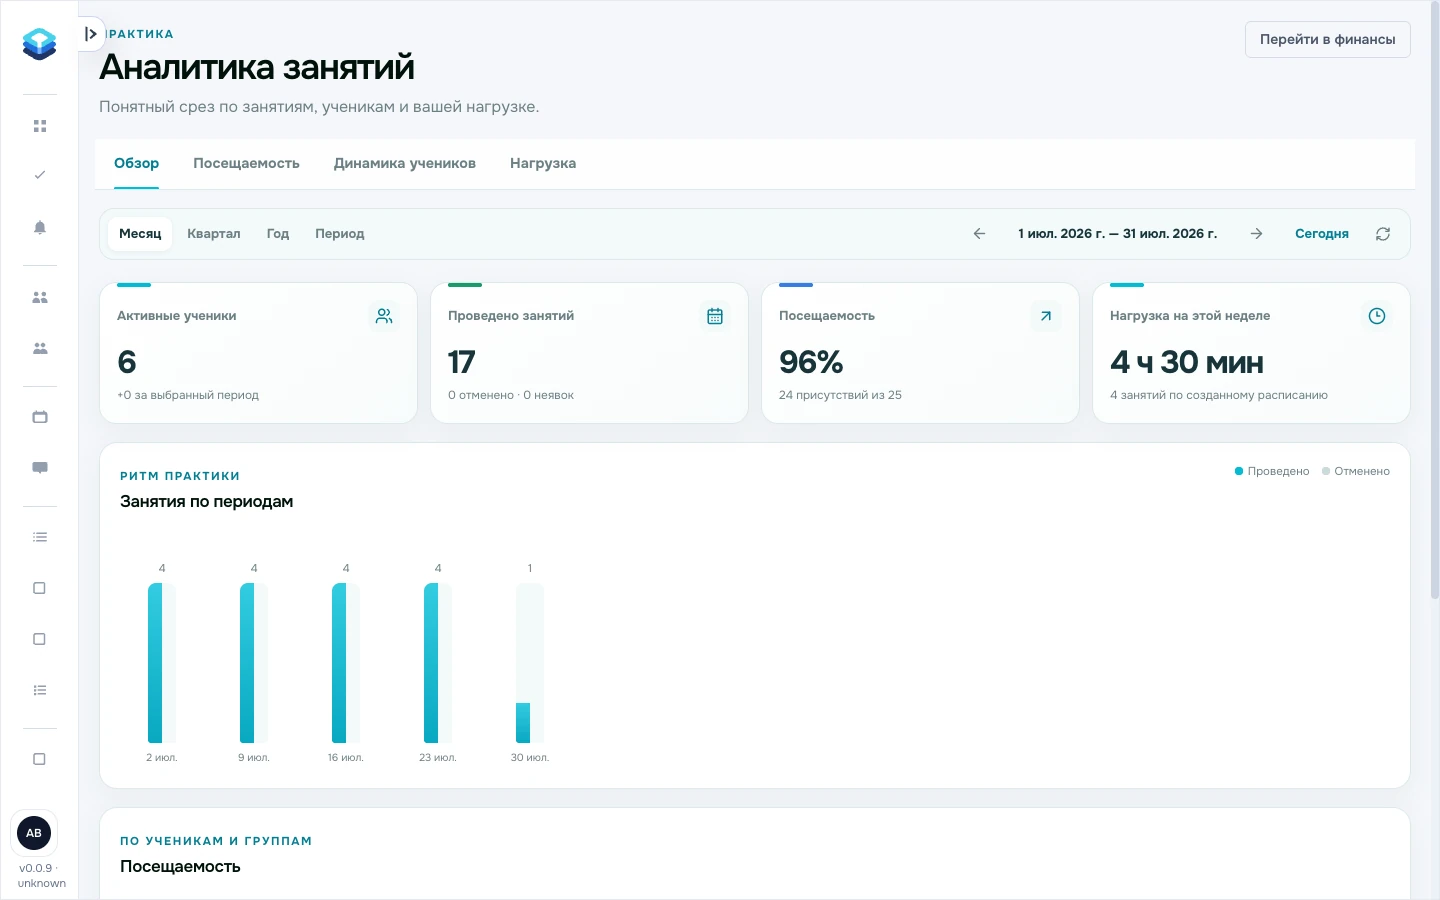The width and height of the screenshot is (1440, 900).
Task: Click the date range '1 июл. 2026 г. — 31 июл. 2026 г.'
Action: click(1117, 233)
